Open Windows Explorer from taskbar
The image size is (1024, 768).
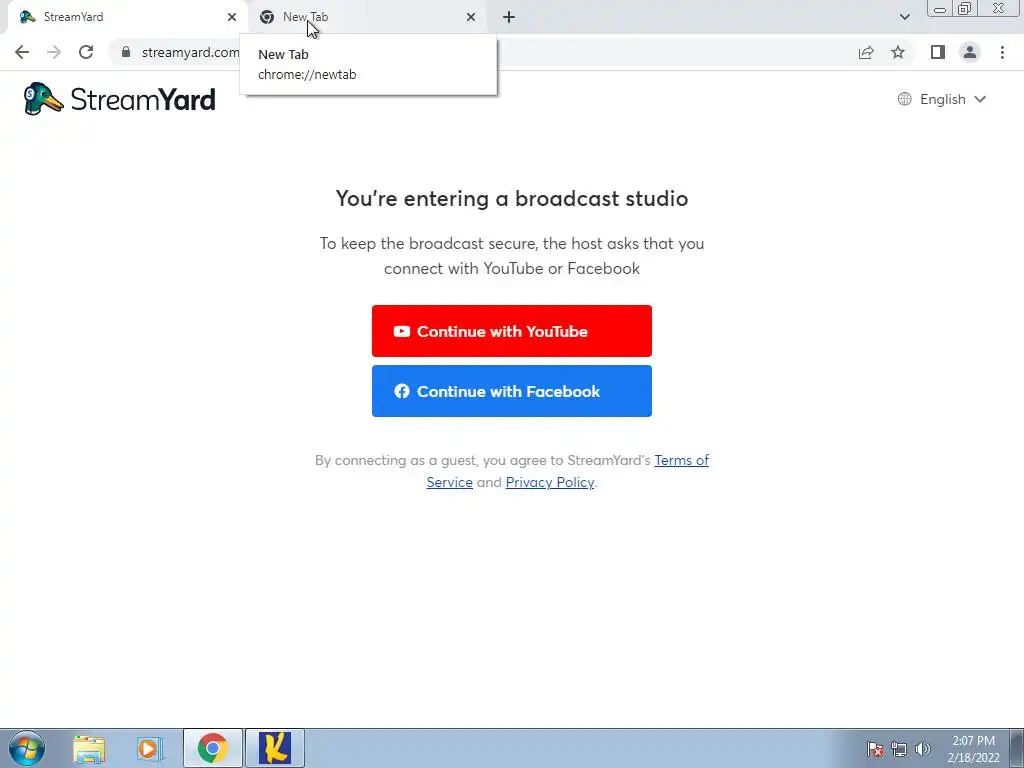[x=89, y=748]
